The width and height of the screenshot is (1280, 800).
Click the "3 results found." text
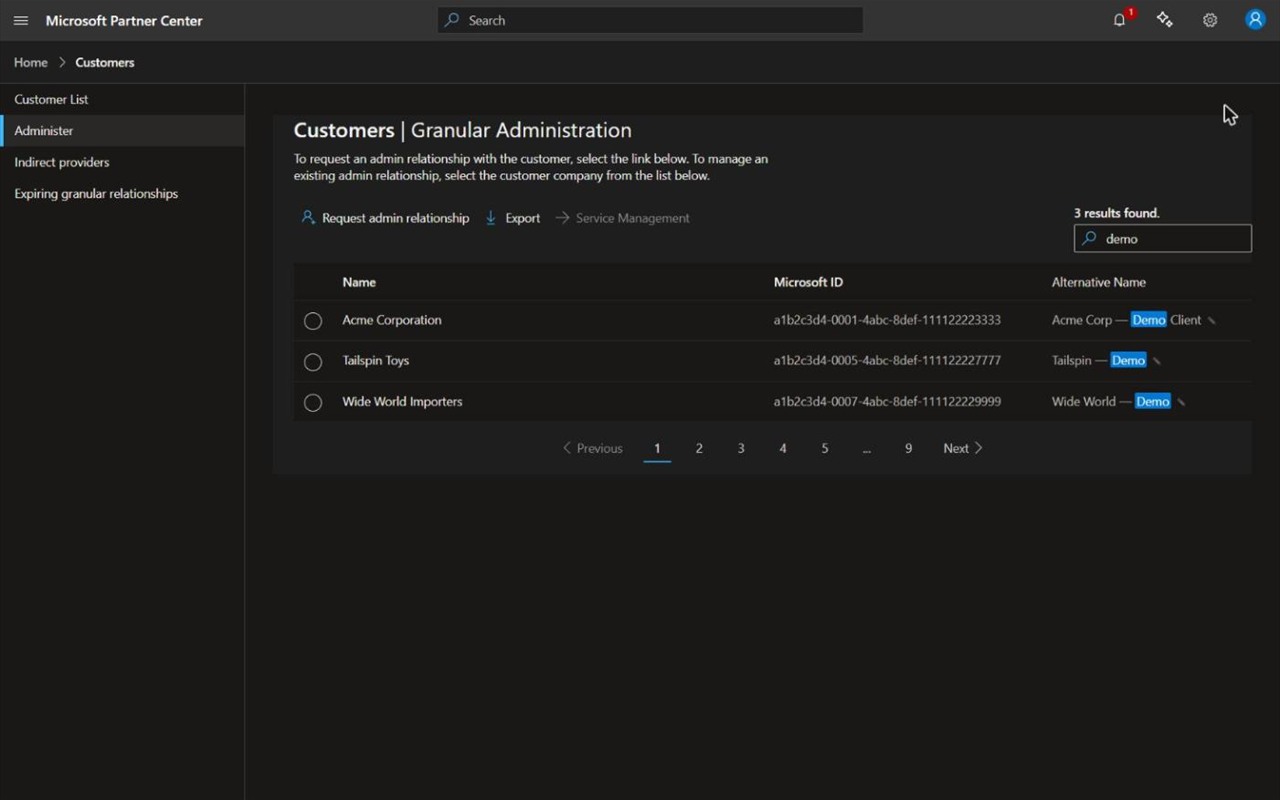(x=1117, y=213)
